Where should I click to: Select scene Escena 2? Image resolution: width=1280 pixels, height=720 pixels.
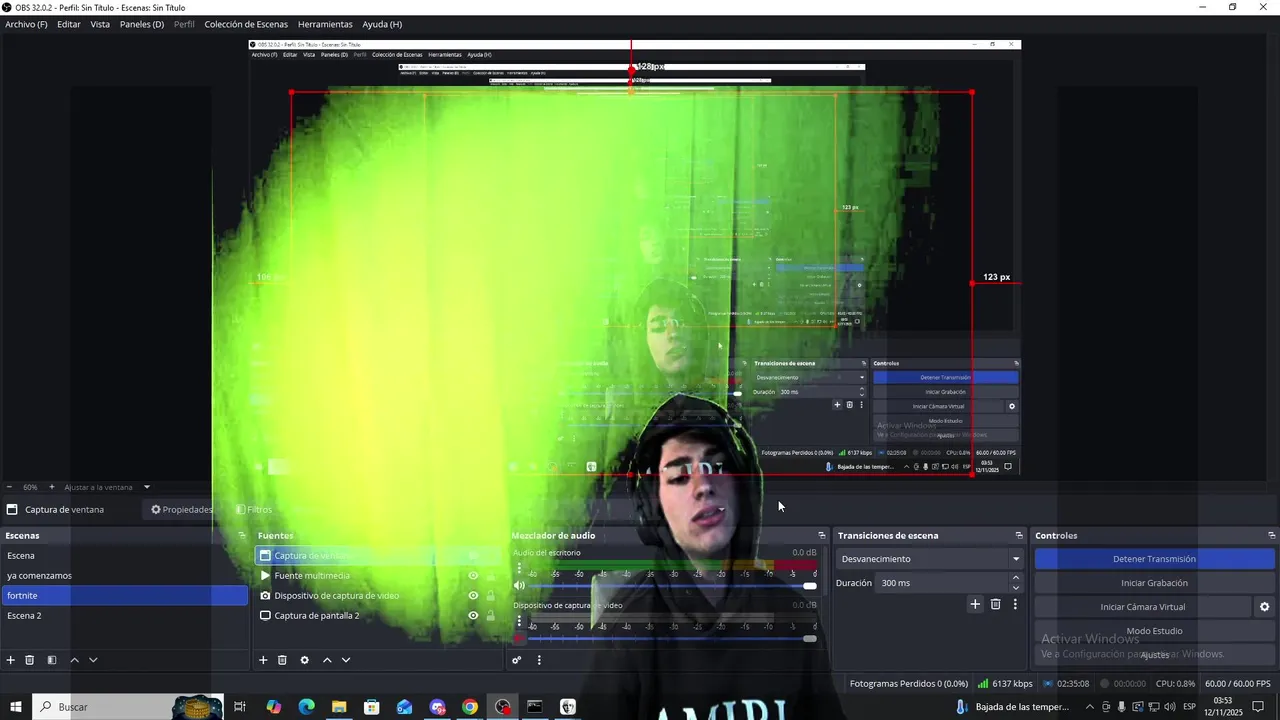pos(124,616)
